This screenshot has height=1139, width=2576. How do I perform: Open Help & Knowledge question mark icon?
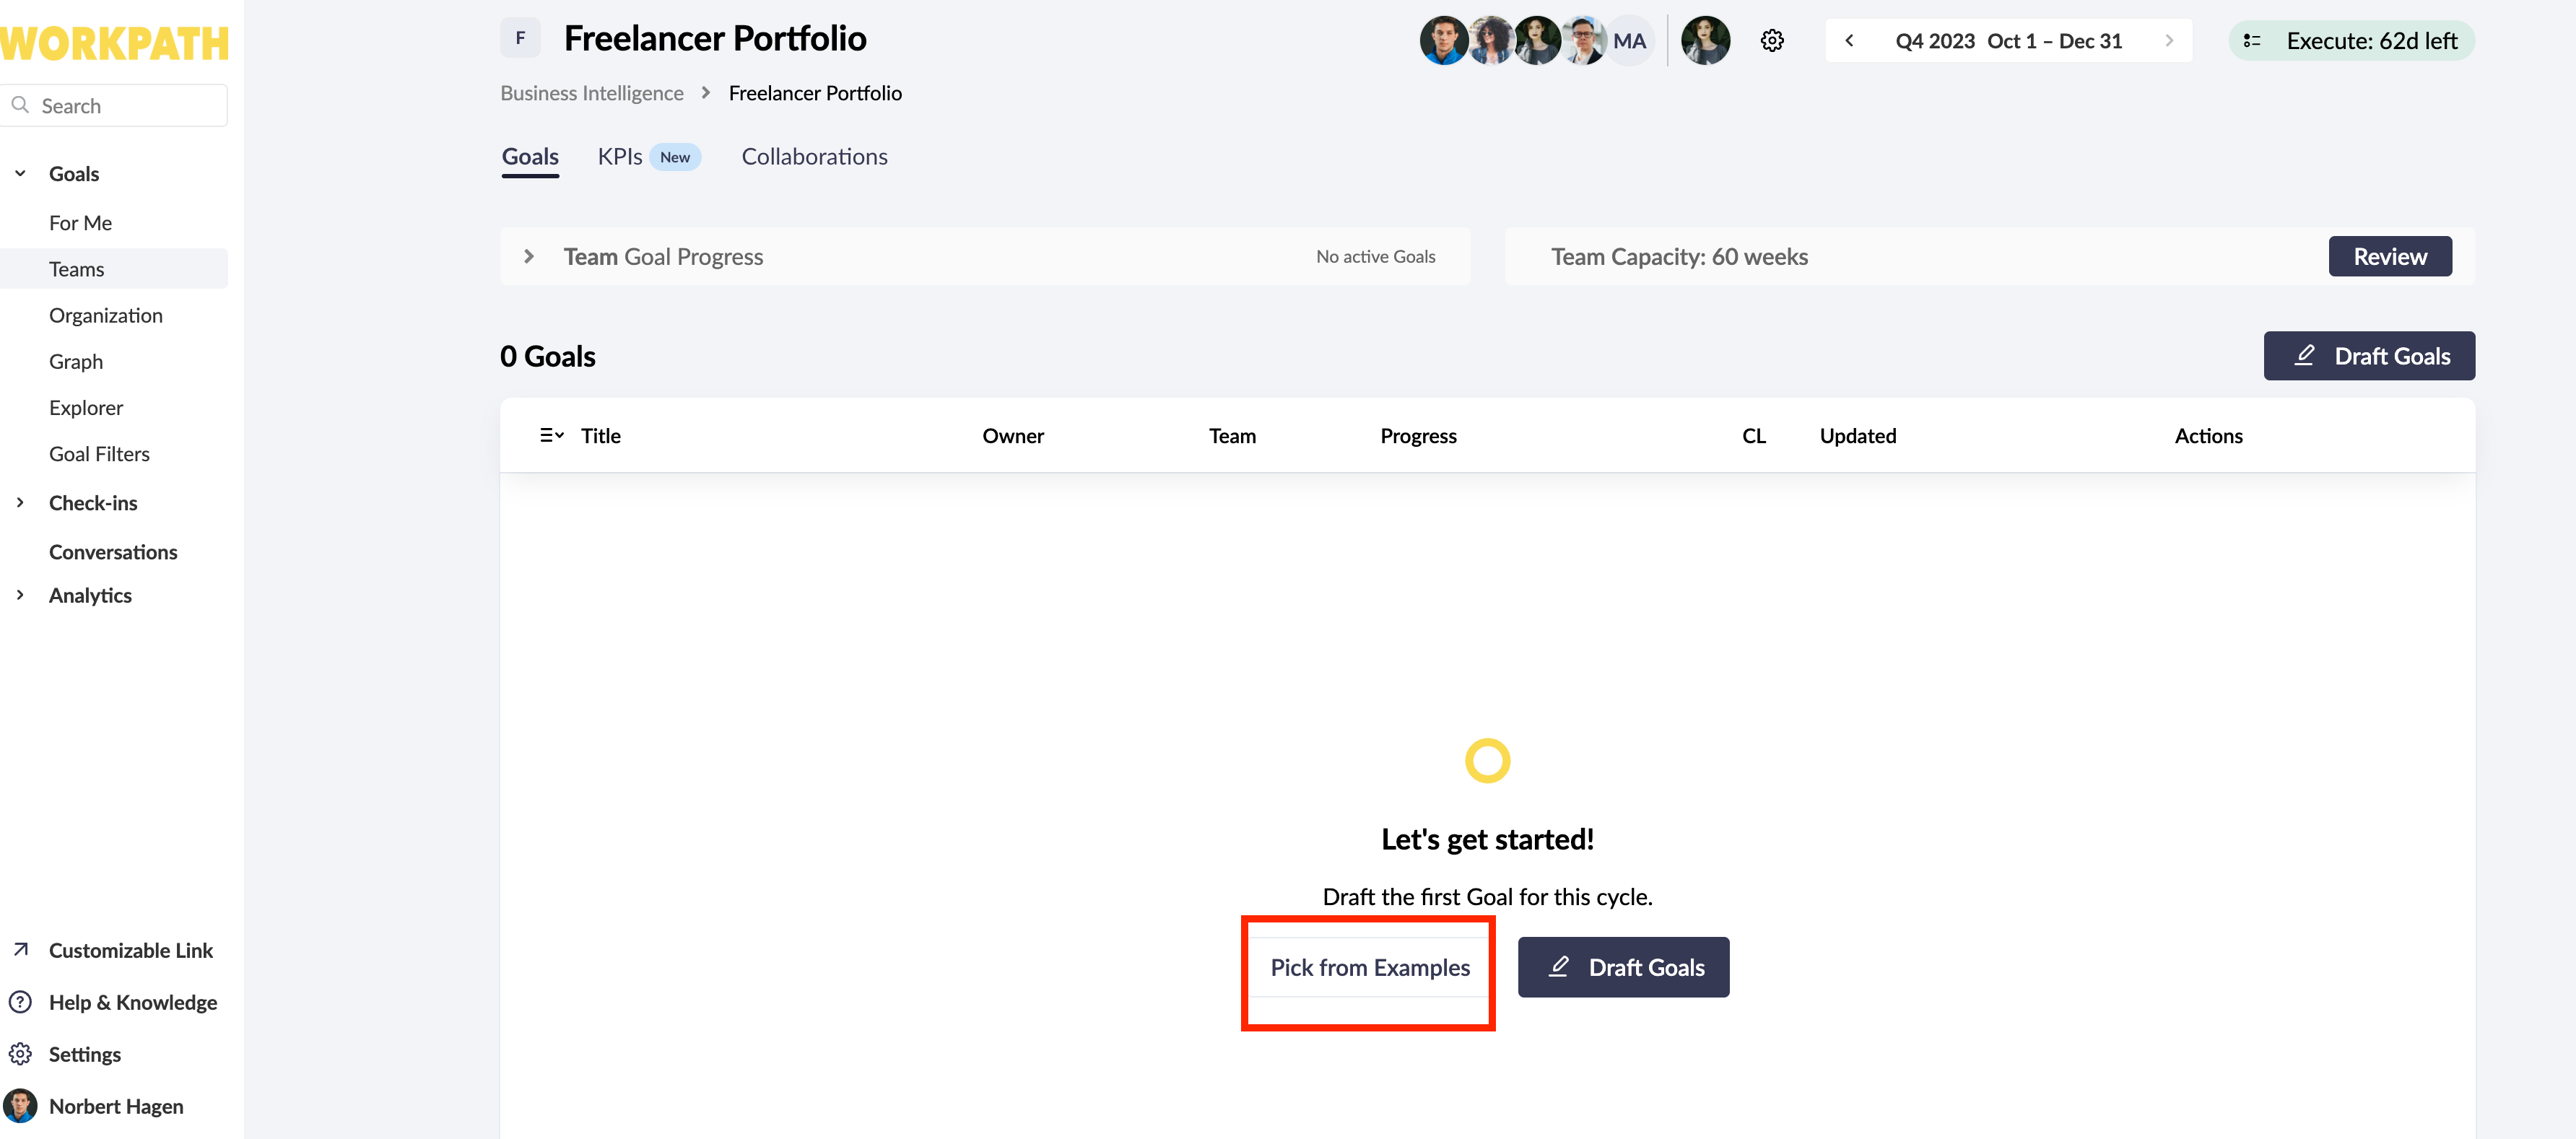pos(20,1001)
